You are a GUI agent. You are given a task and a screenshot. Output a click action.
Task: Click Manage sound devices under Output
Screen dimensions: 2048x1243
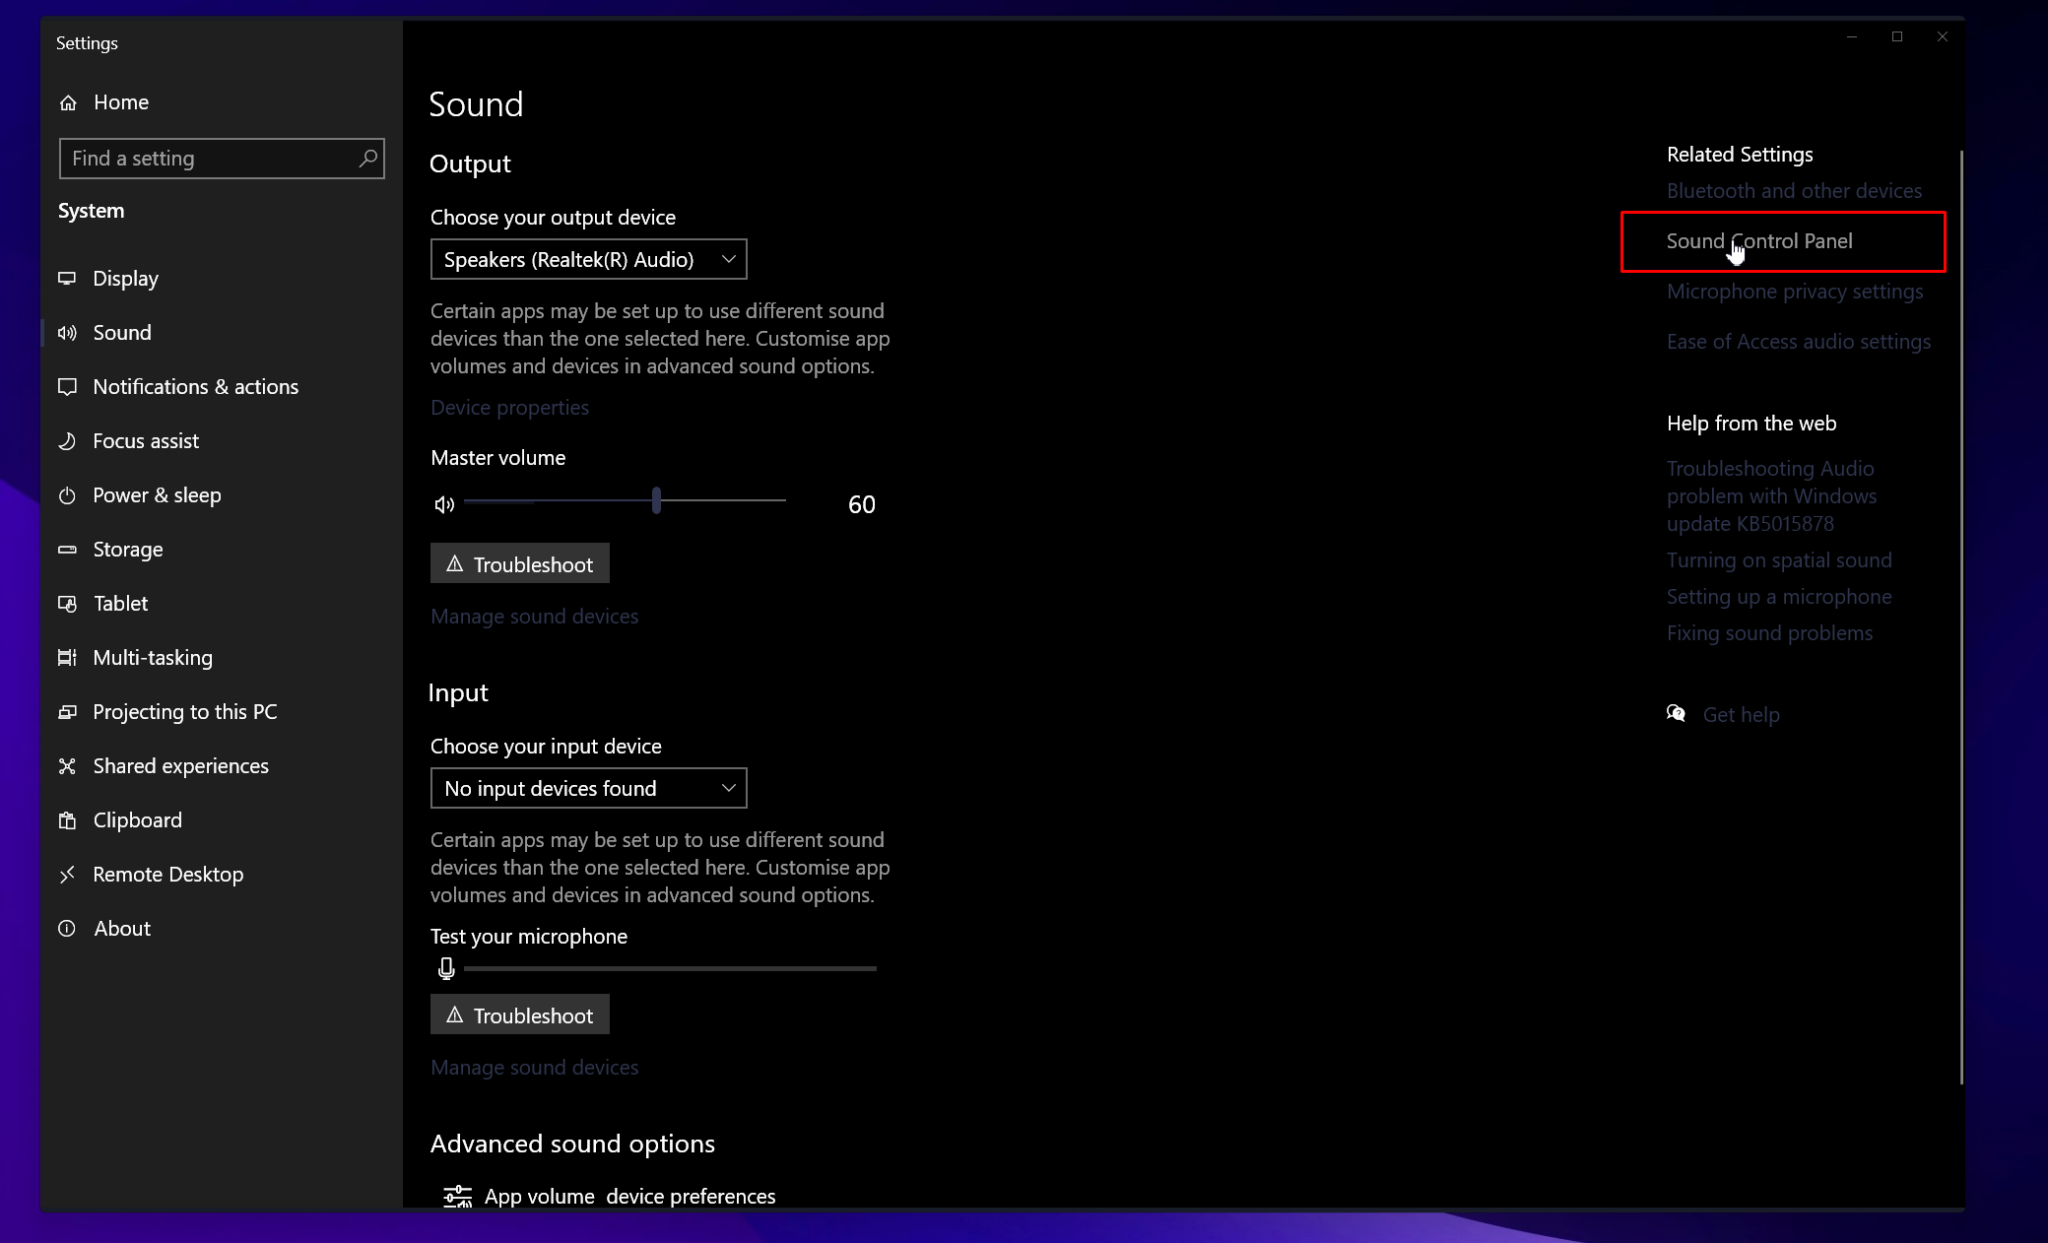(x=534, y=616)
